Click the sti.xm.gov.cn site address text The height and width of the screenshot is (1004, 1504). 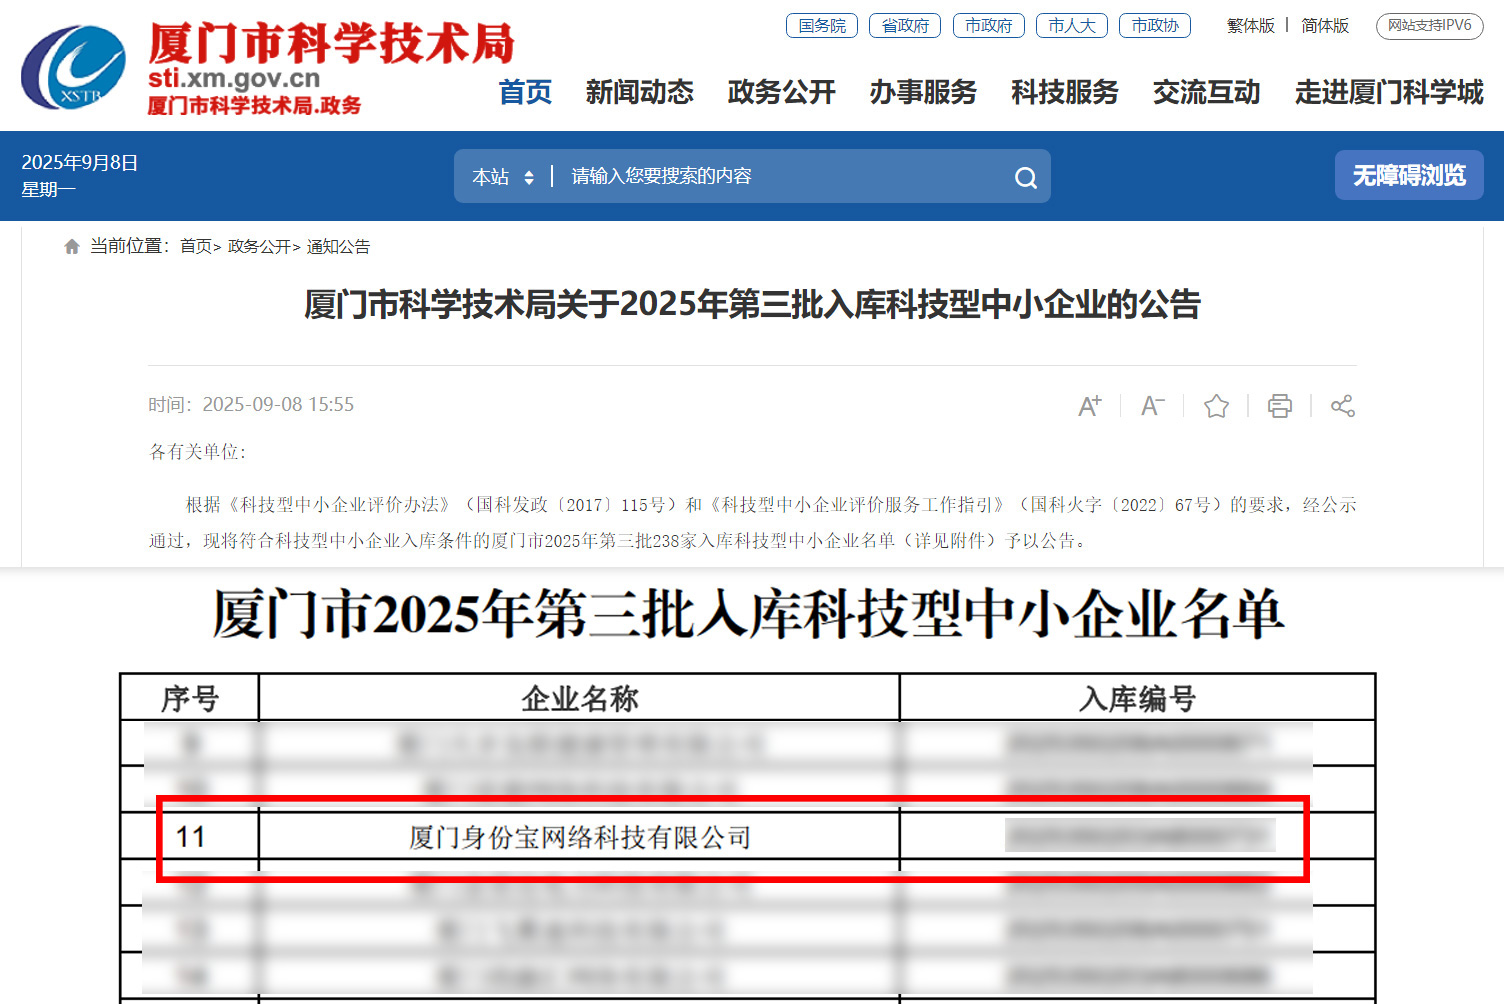pos(234,78)
